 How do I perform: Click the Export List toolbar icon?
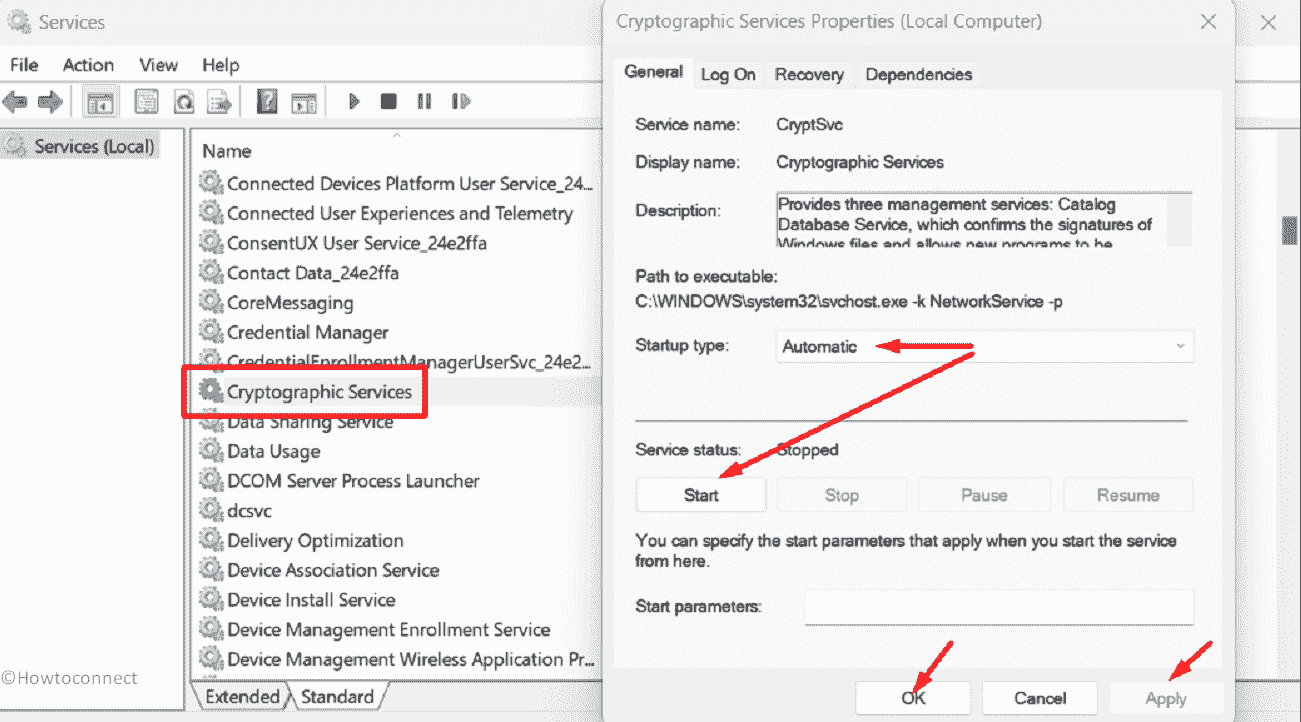tap(219, 101)
